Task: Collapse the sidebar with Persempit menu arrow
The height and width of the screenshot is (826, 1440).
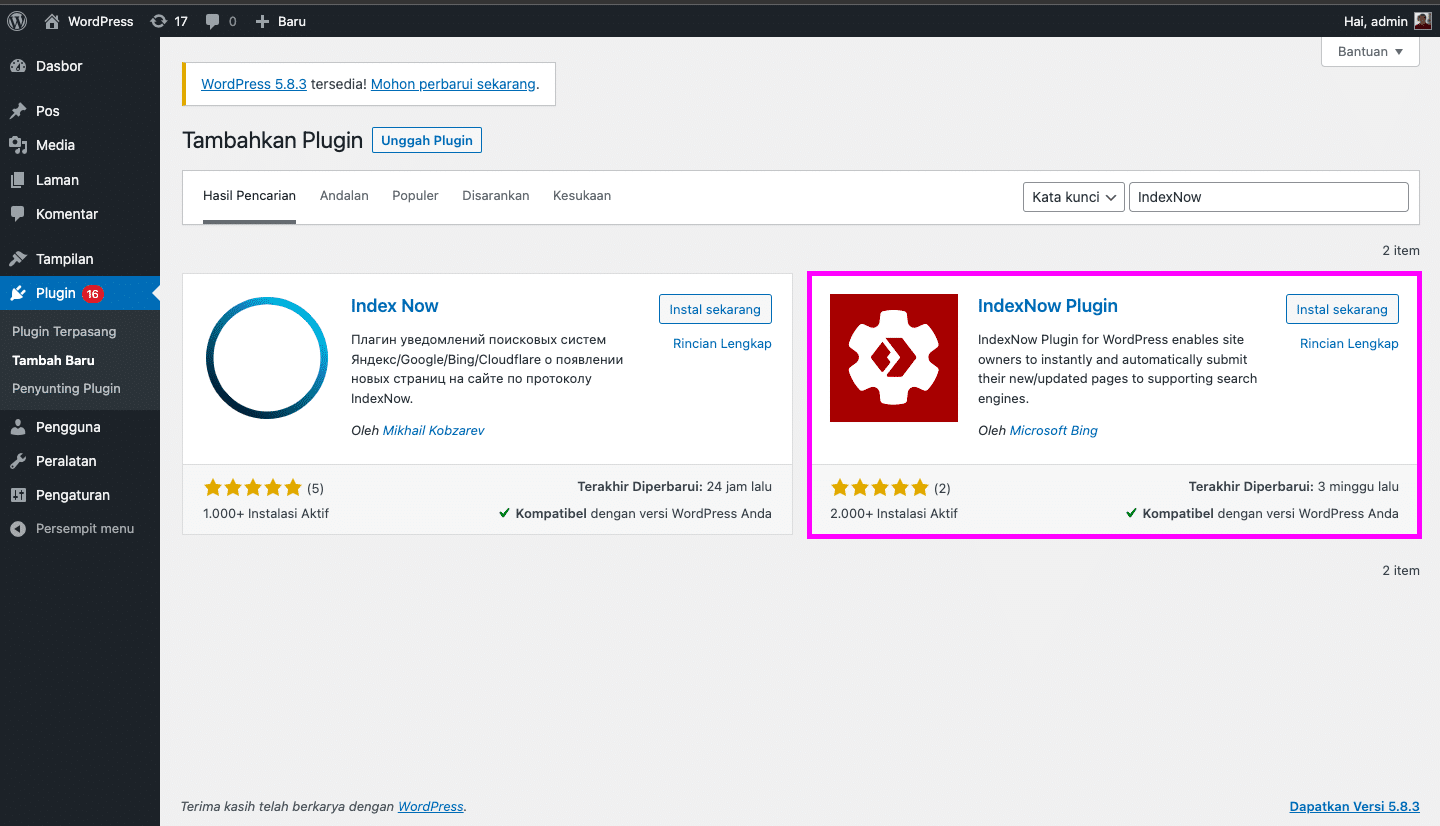Action: click(18, 529)
